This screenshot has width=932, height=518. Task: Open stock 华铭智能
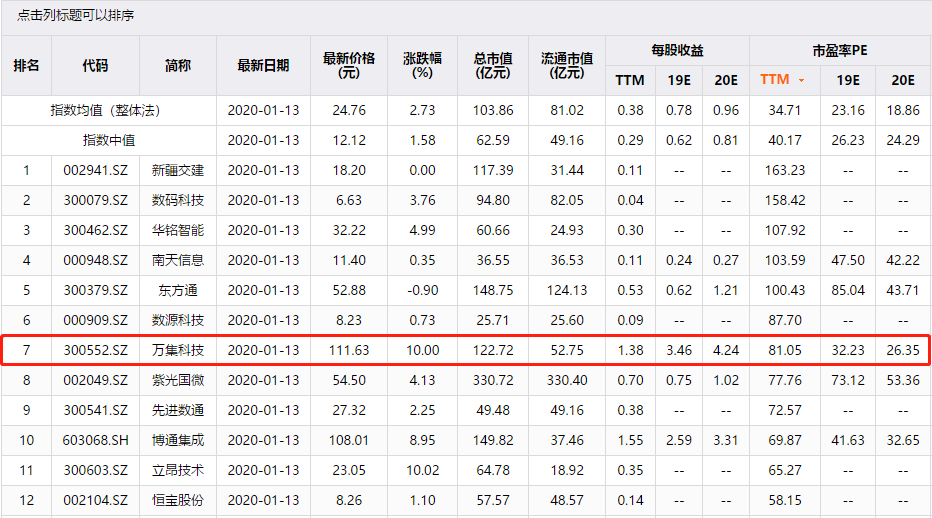[x=178, y=230]
